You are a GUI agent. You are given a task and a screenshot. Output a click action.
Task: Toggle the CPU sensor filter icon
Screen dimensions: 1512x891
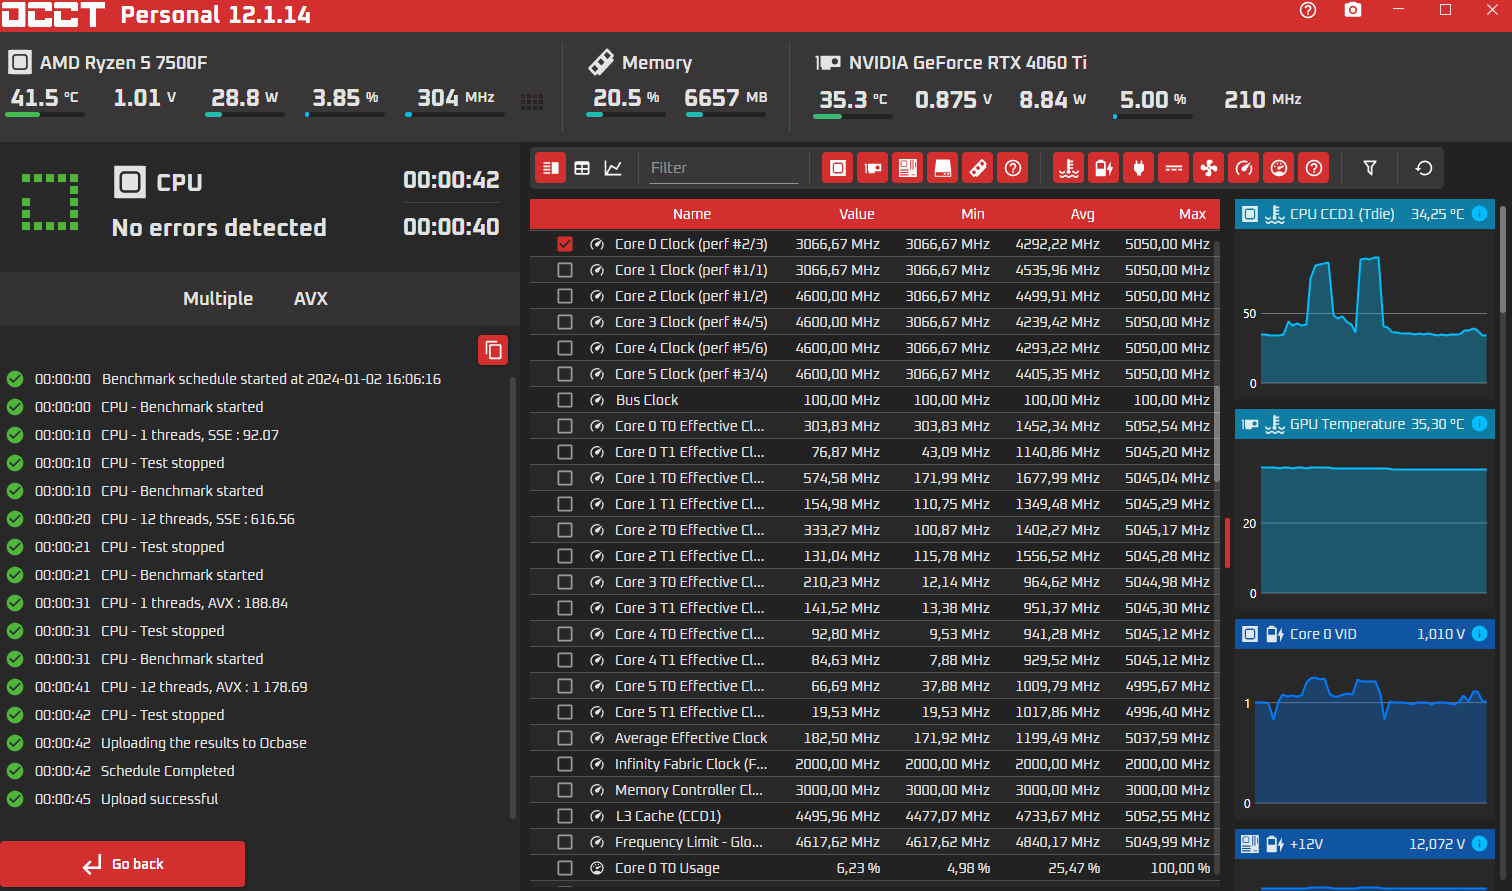click(x=838, y=168)
